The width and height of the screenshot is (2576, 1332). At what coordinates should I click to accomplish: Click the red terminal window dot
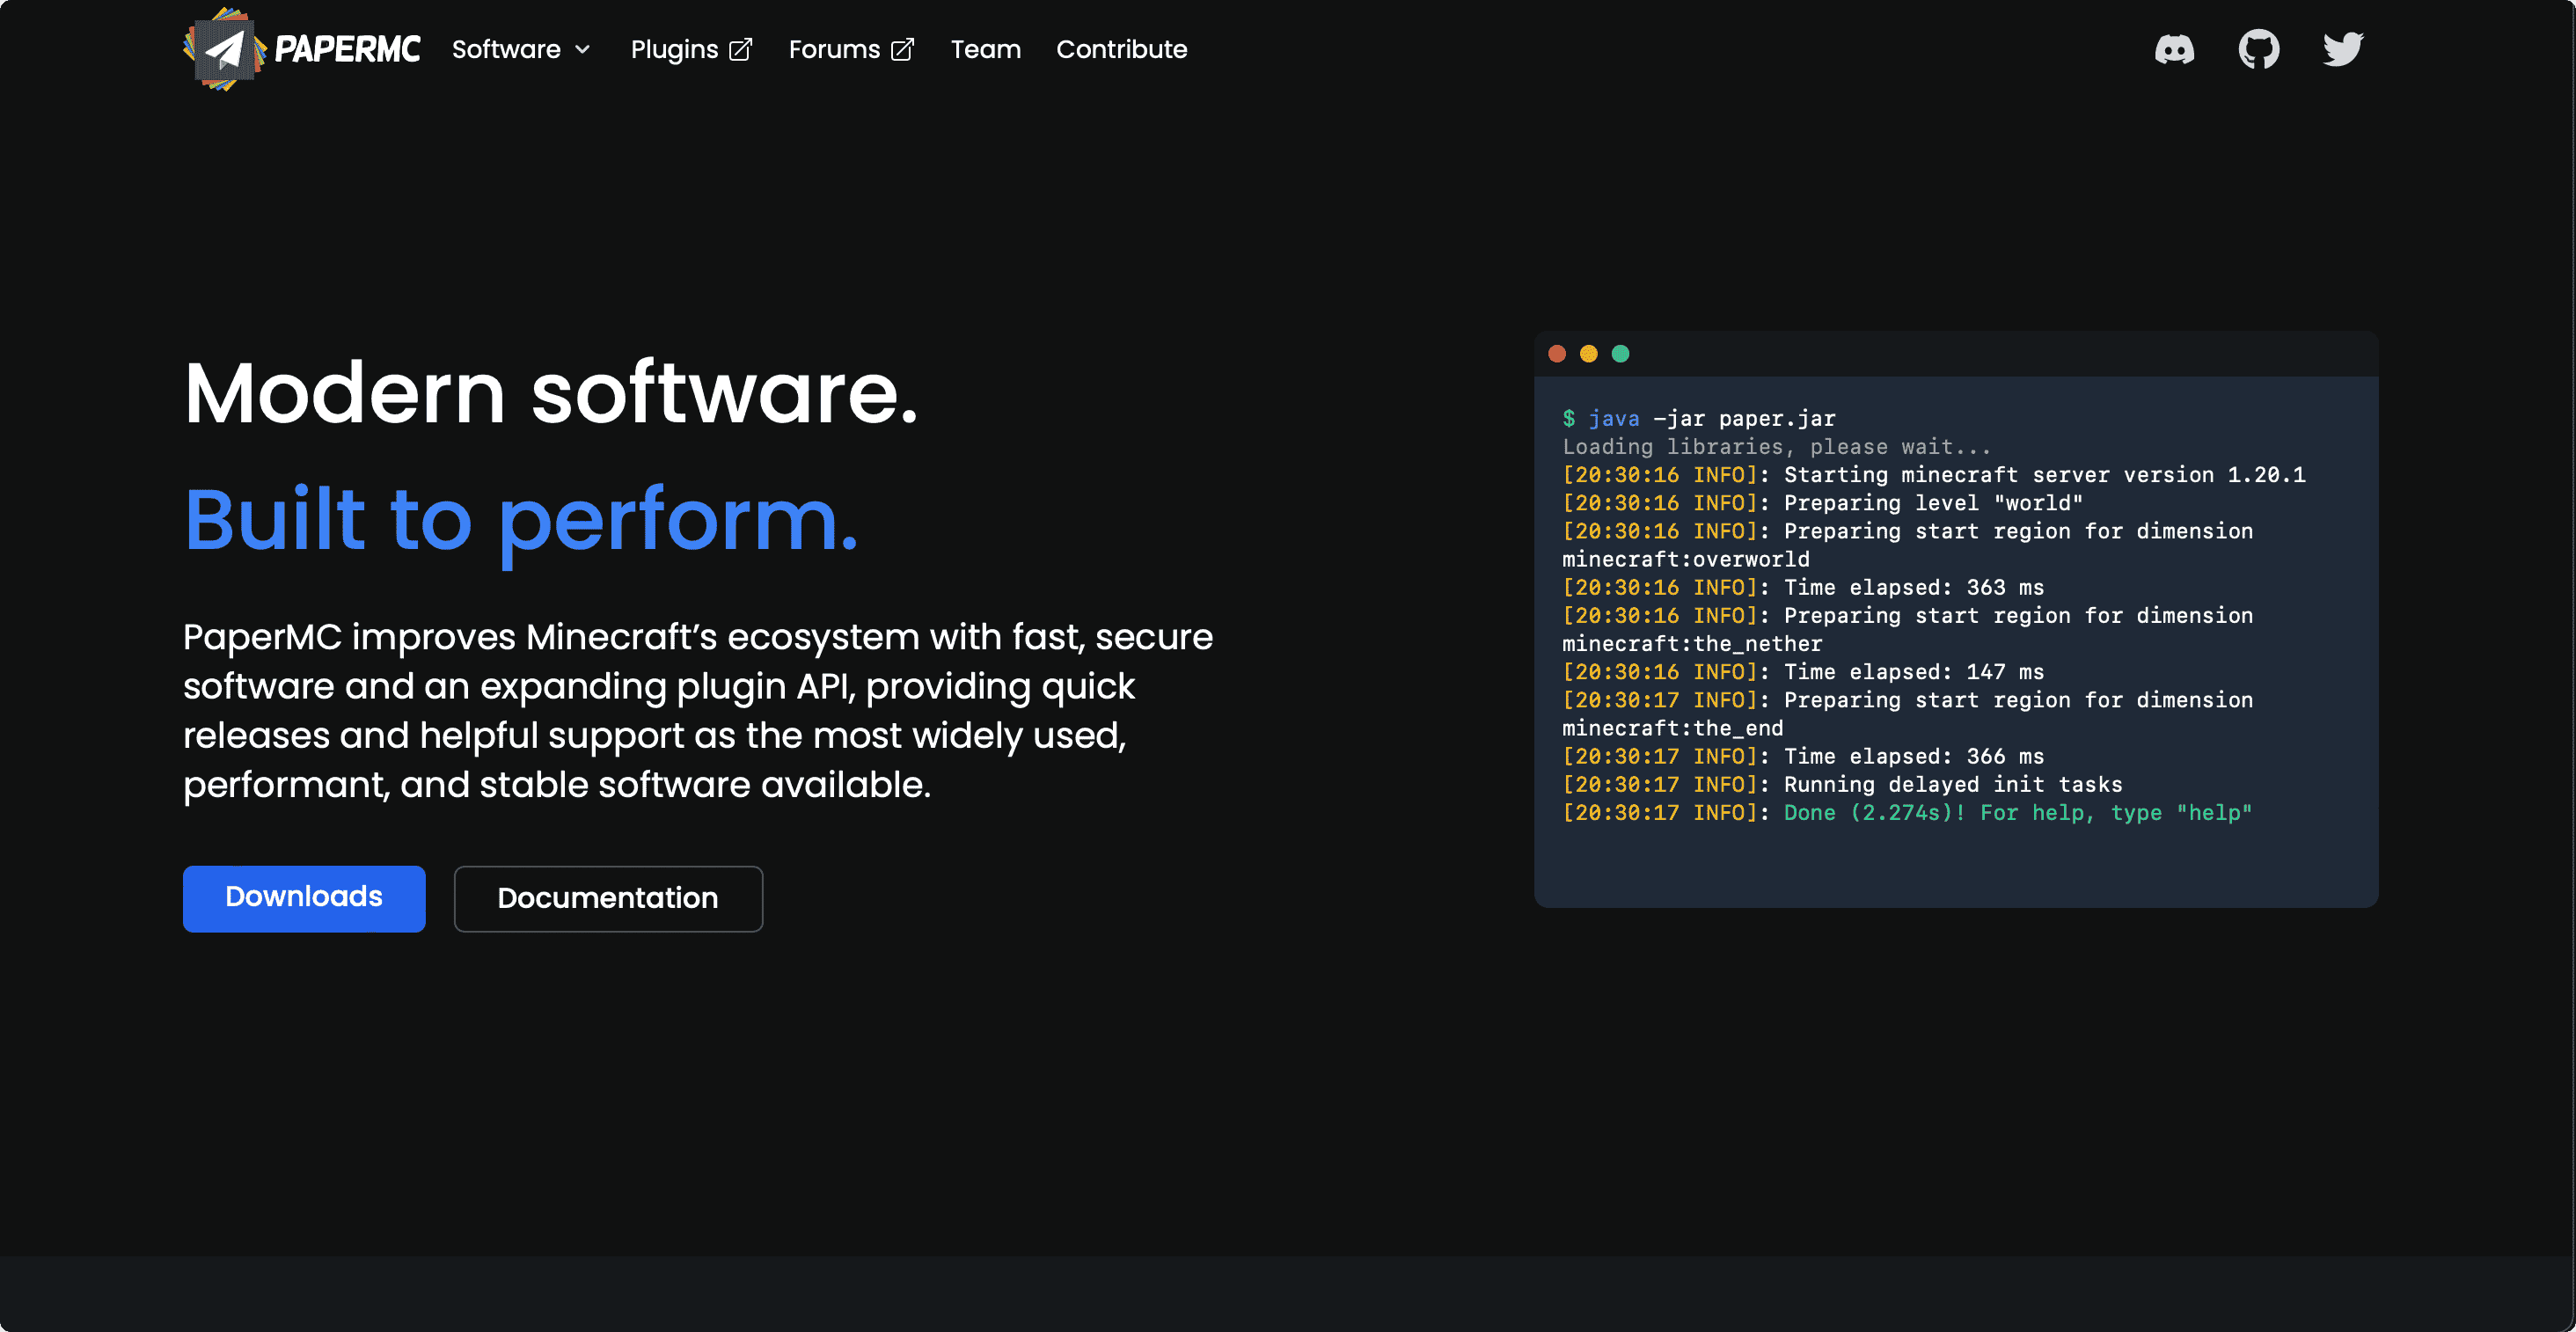point(1557,354)
